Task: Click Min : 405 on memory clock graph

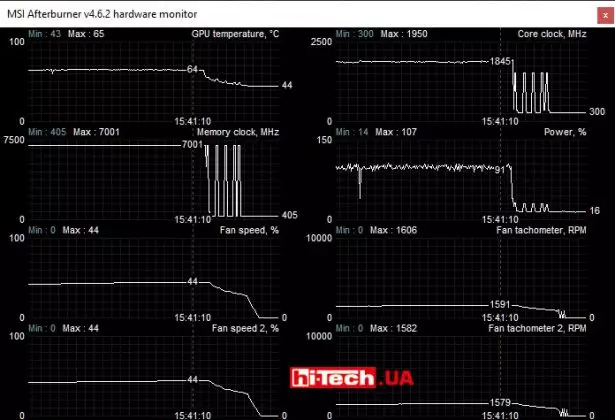Action: 47,132
